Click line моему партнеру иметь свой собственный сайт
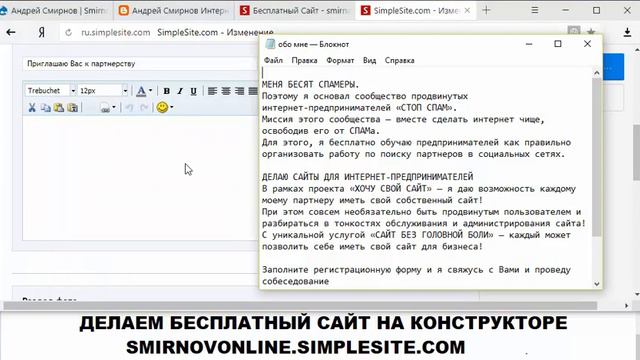Image resolution: width=640 pixels, height=360 pixels. [x=372, y=200]
